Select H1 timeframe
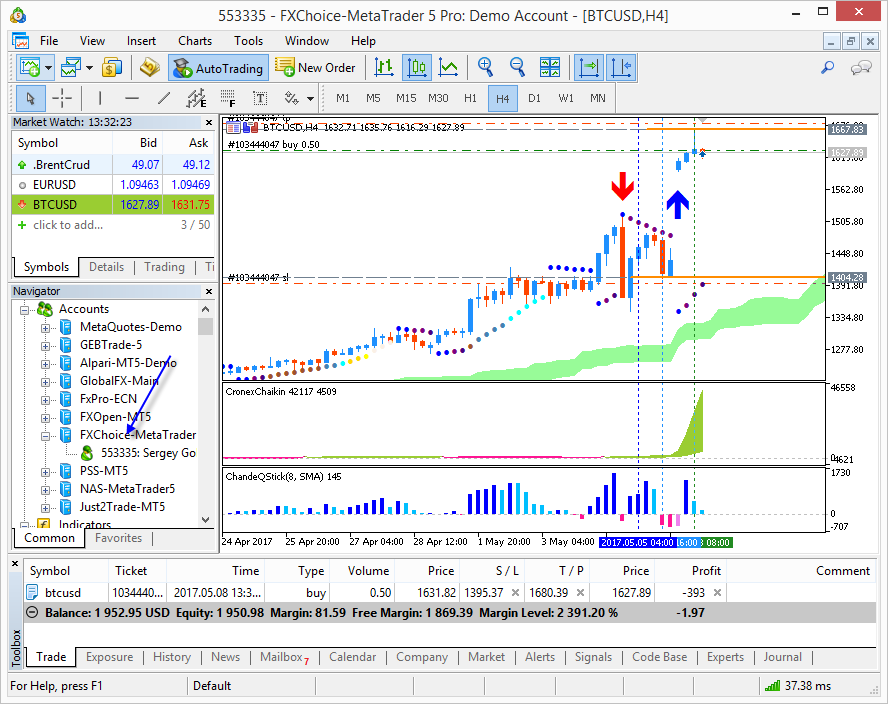Screen dimensions: 888x704 point(470,99)
